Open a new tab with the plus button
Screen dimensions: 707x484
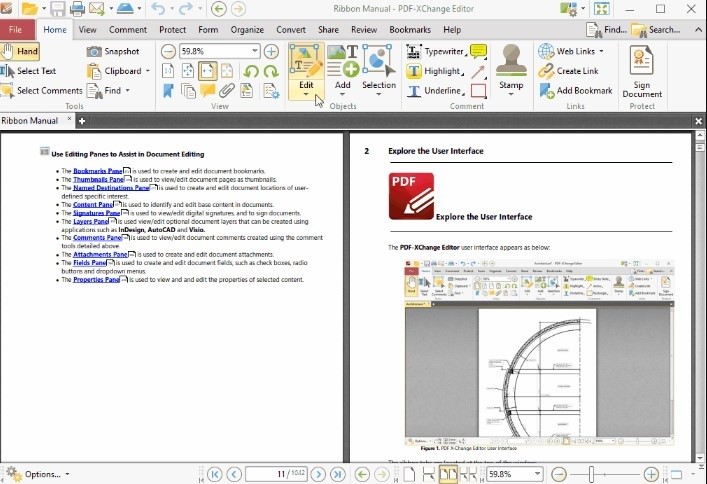point(82,121)
